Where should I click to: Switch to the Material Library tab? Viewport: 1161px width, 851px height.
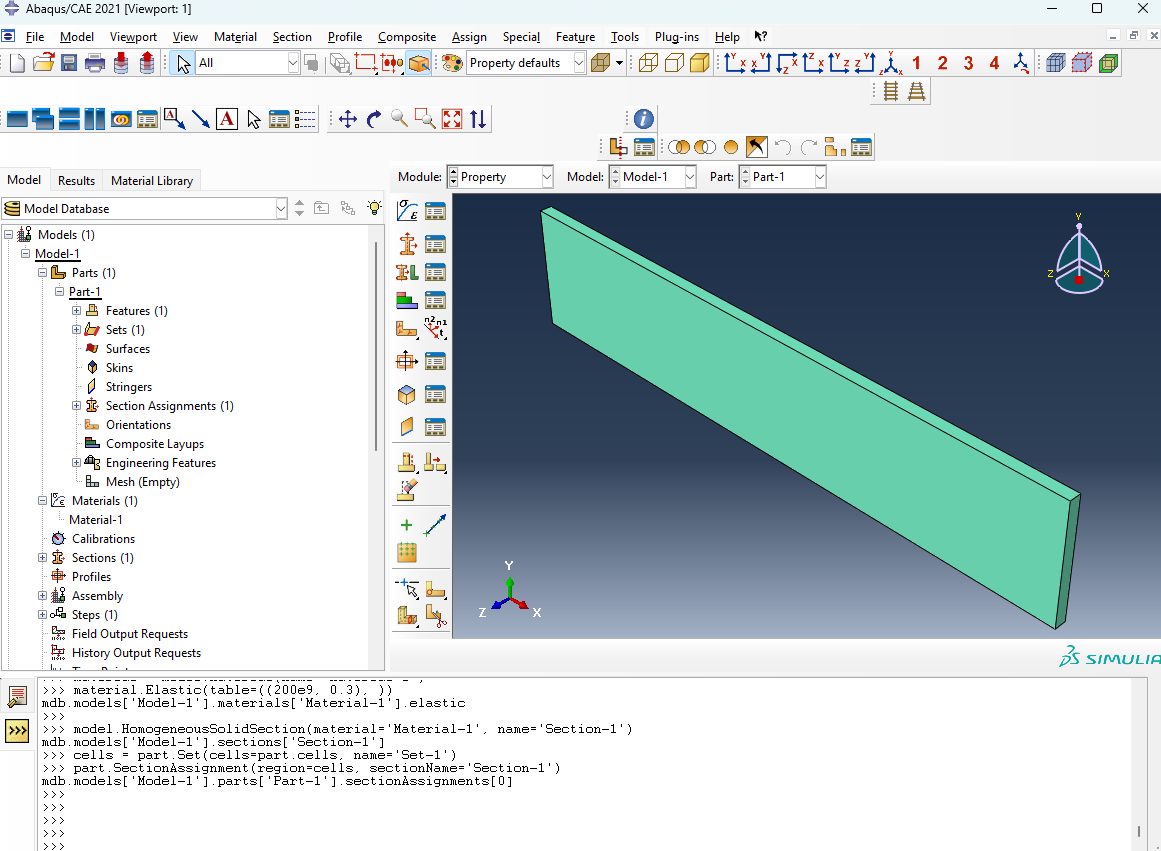[x=152, y=181]
